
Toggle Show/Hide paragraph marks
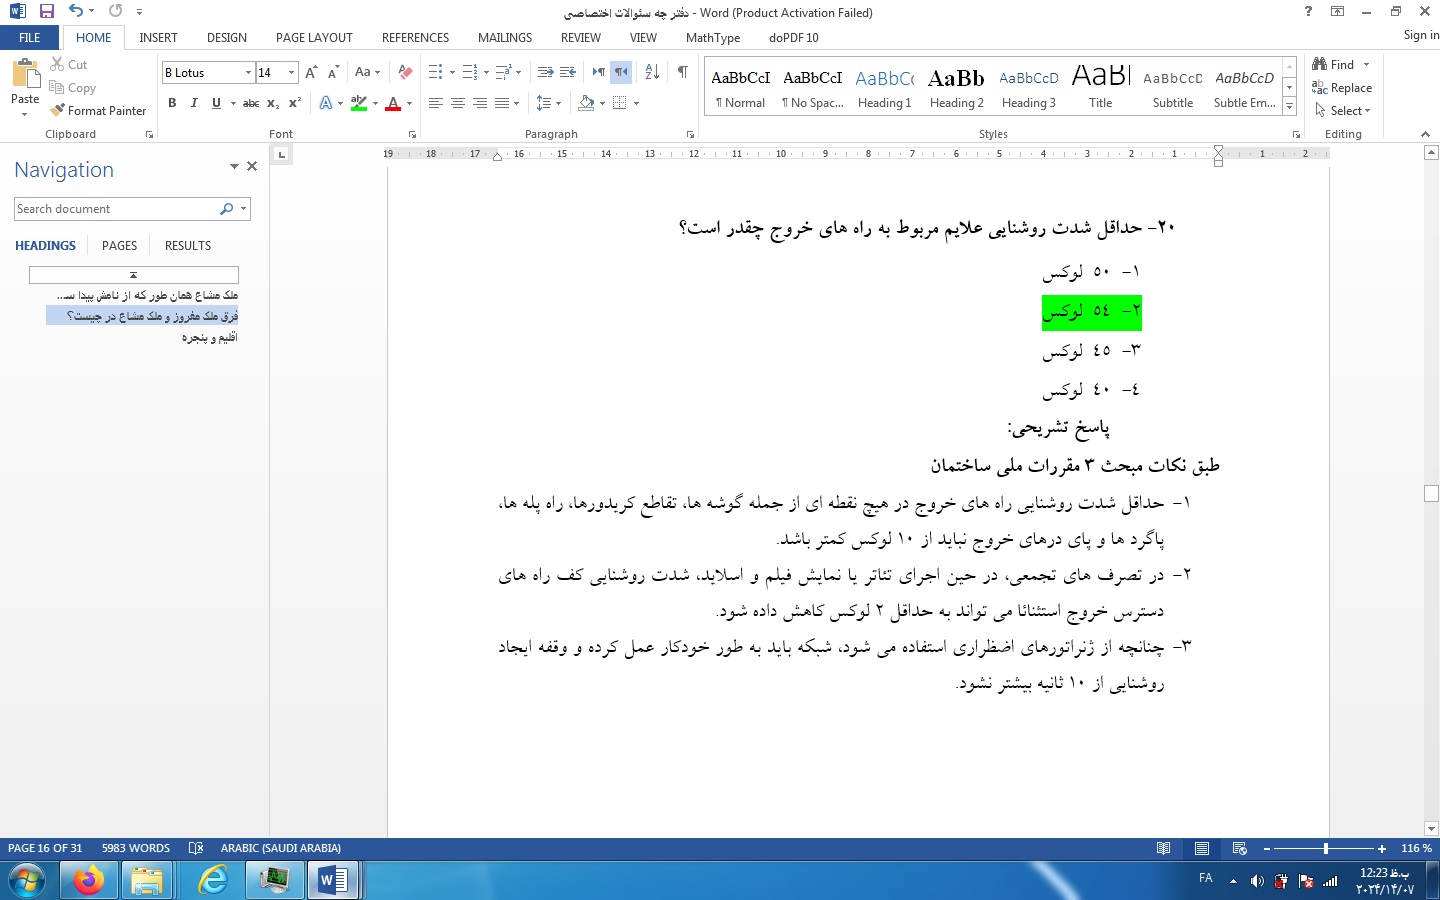click(682, 72)
